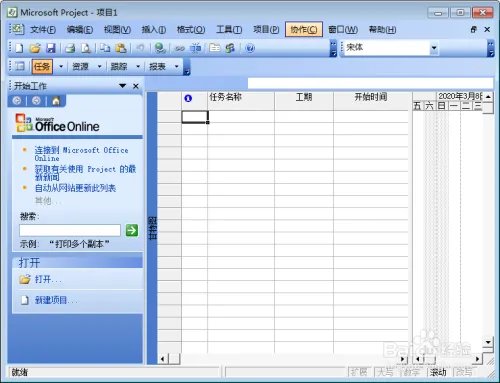The width and height of the screenshot is (500, 383).
Task: Click 自动从网站更新此列表 link
Action: [75, 188]
